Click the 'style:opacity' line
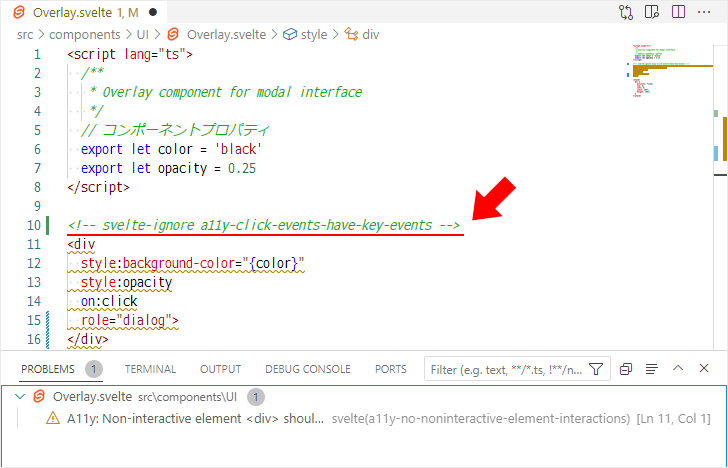This screenshot has width=728, height=468. pos(126,283)
